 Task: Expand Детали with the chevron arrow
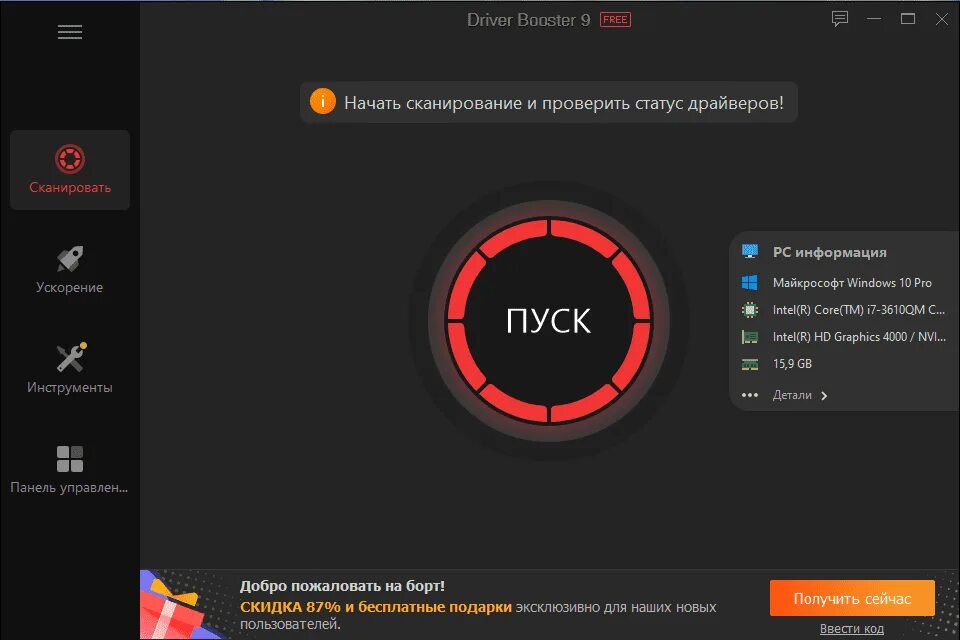(x=824, y=396)
